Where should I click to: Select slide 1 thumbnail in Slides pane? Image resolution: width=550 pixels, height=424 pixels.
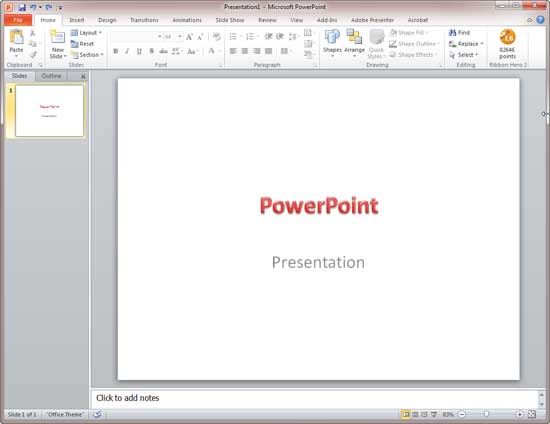tap(49, 111)
